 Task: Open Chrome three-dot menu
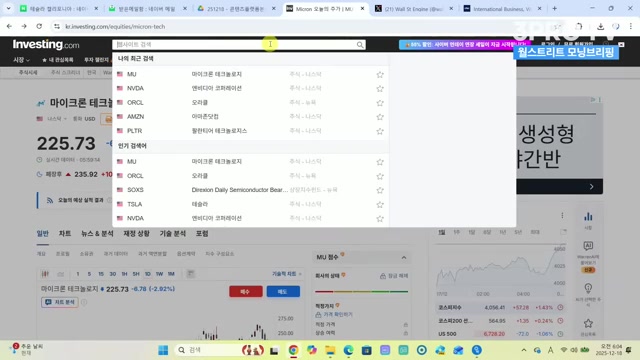[x=631, y=27]
